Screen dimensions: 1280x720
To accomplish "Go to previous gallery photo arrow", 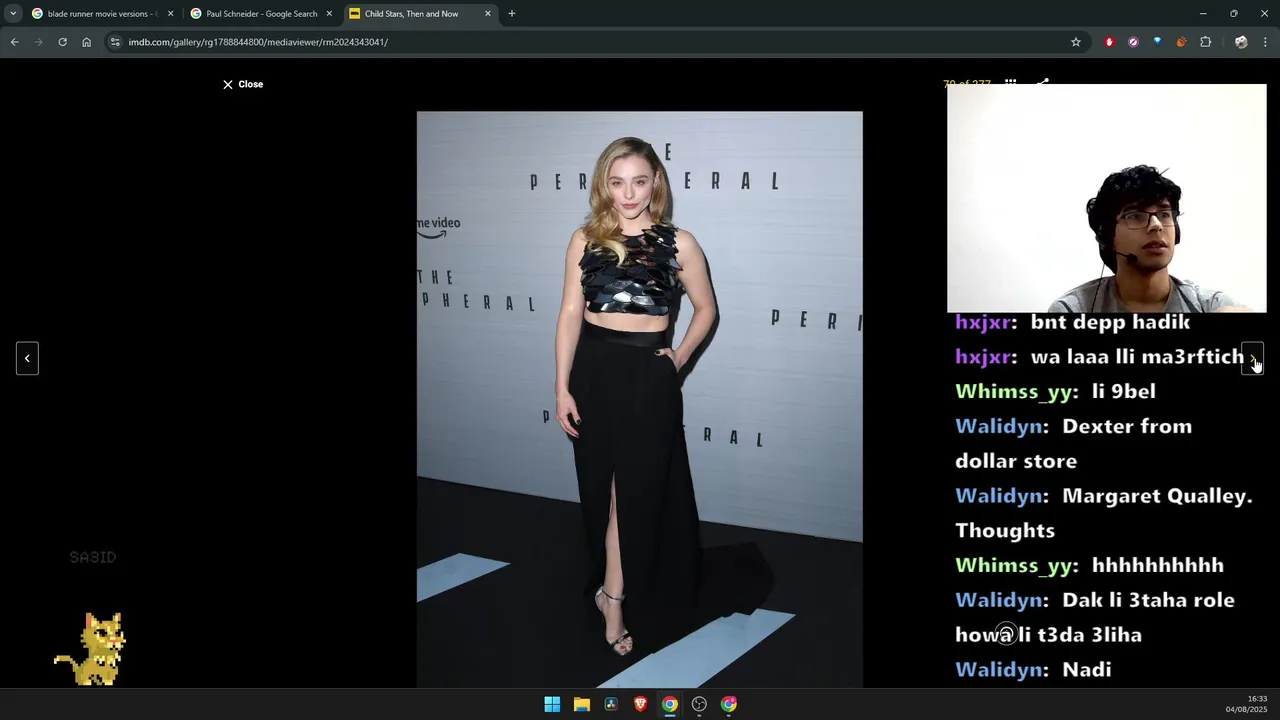I will (x=27, y=358).
